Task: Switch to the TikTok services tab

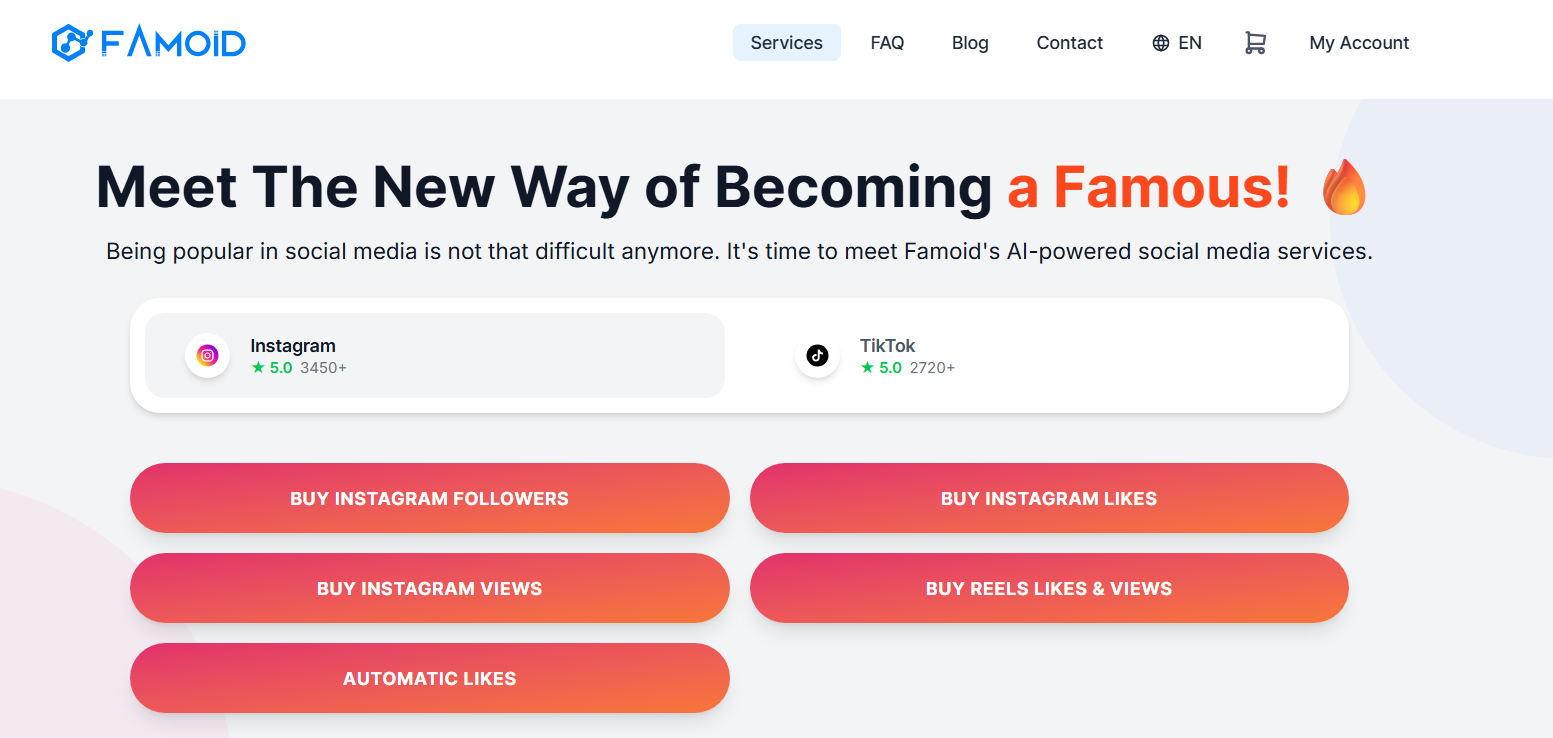Action: pyautogui.click(x=1037, y=355)
